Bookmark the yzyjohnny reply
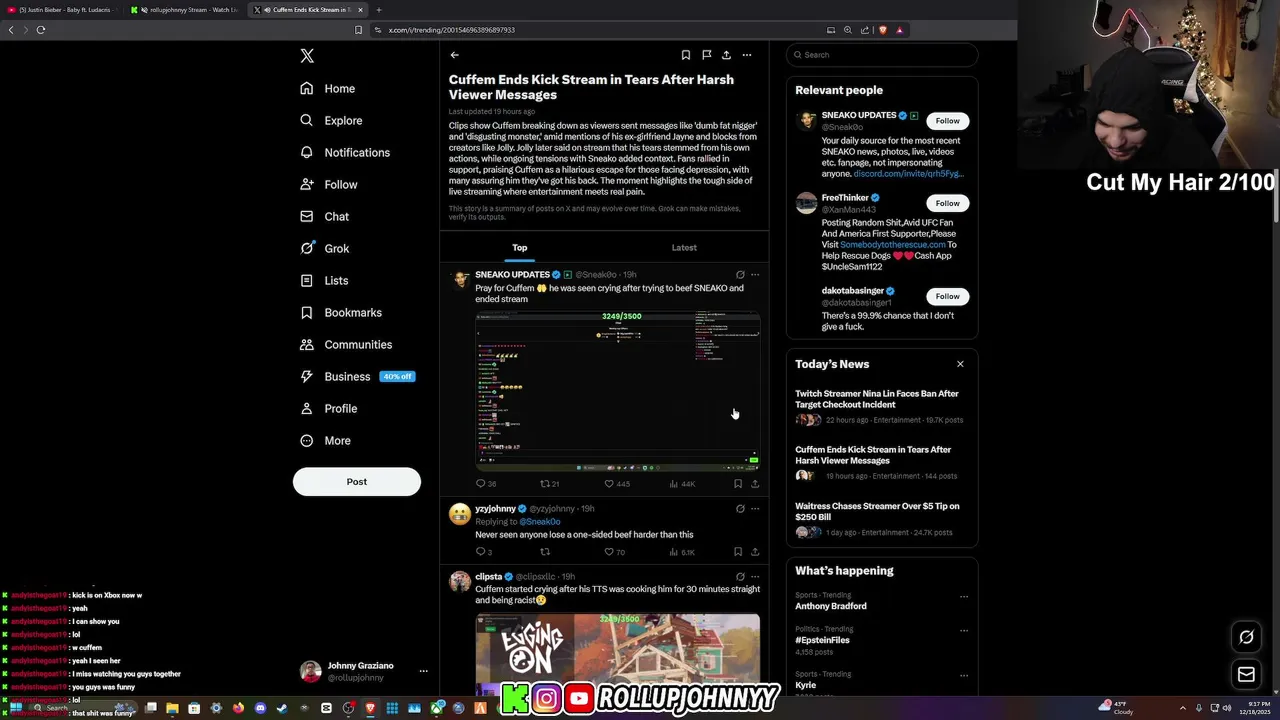 click(738, 551)
